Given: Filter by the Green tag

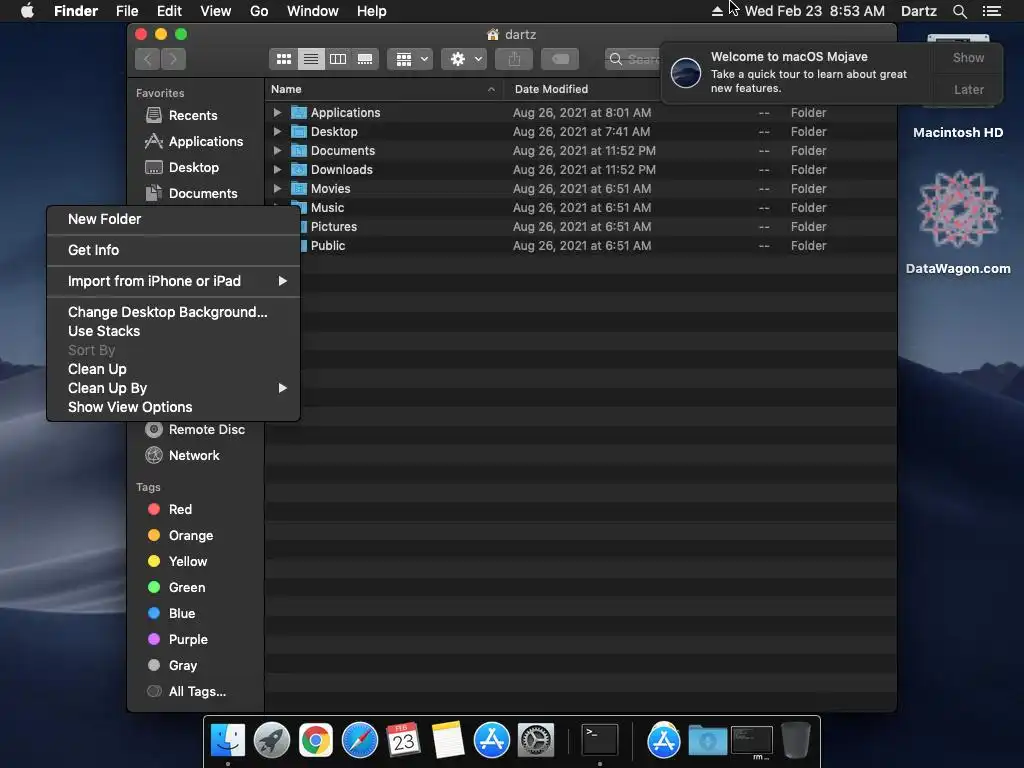Looking at the screenshot, I should [x=176, y=588].
